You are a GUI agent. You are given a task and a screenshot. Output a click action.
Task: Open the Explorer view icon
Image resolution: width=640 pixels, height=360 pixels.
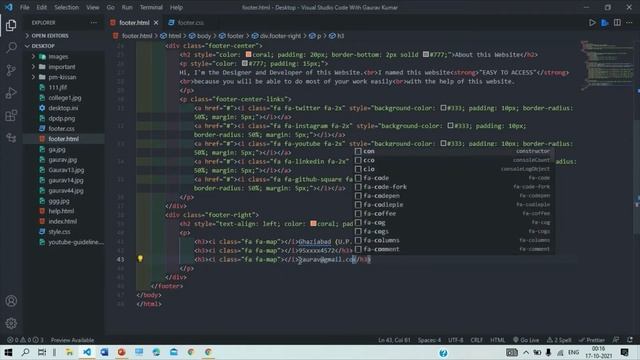[x=11, y=25]
